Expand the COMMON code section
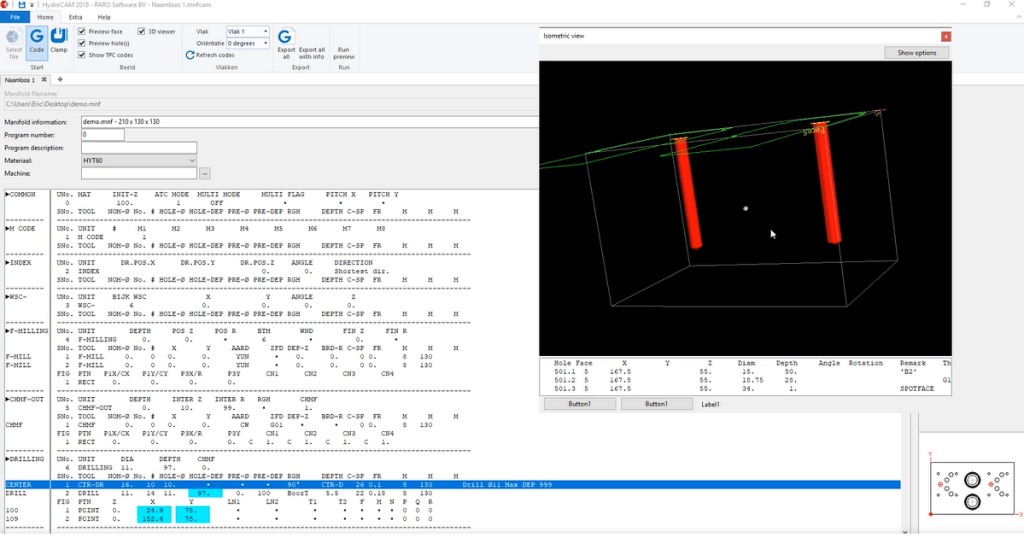The width and height of the screenshot is (1024, 549). click(8, 195)
